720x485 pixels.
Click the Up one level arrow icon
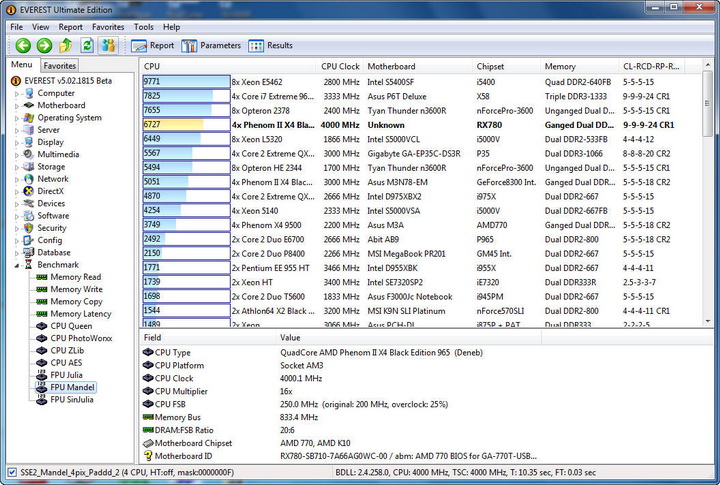[66, 45]
